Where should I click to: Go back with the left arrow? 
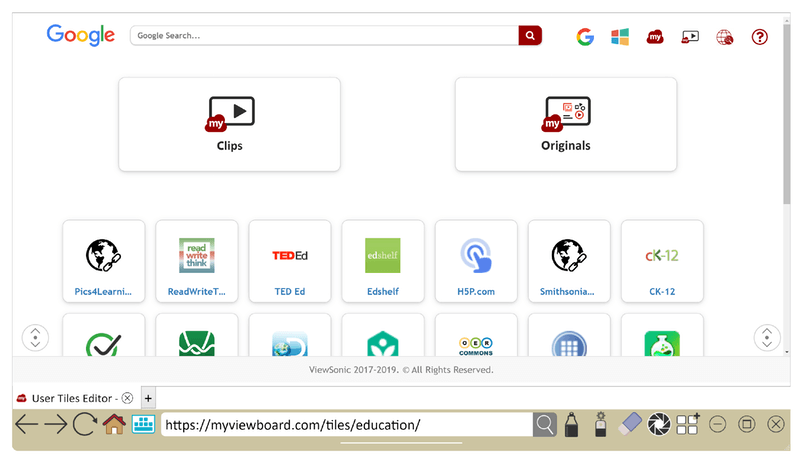pyautogui.click(x=27, y=424)
